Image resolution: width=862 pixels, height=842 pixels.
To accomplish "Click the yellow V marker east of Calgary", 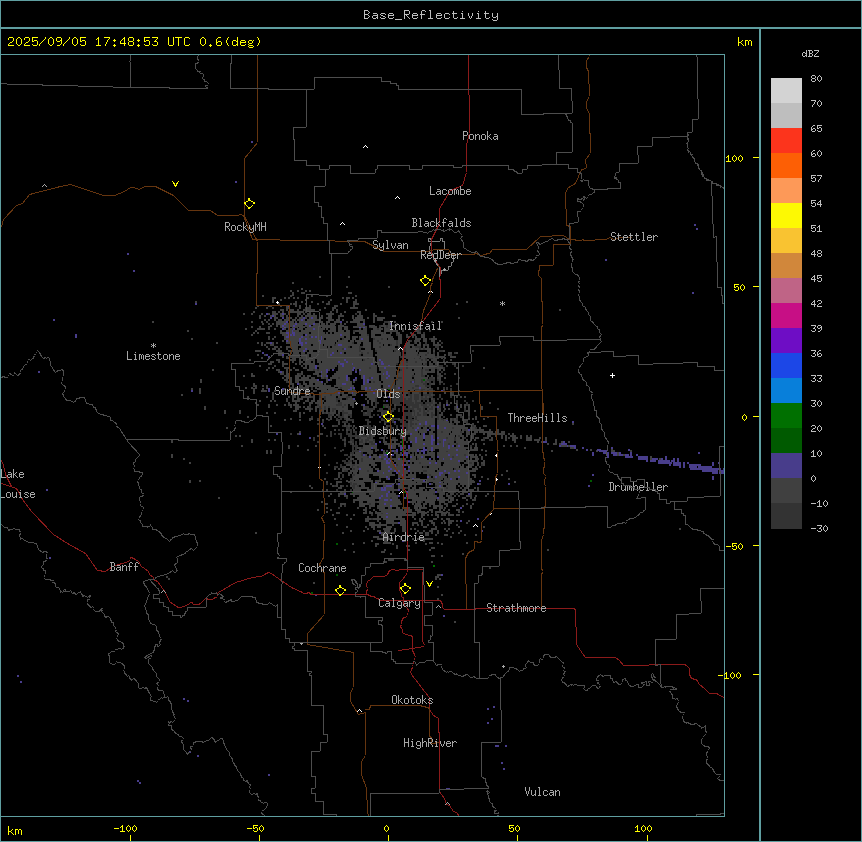I will click(429, 584).
